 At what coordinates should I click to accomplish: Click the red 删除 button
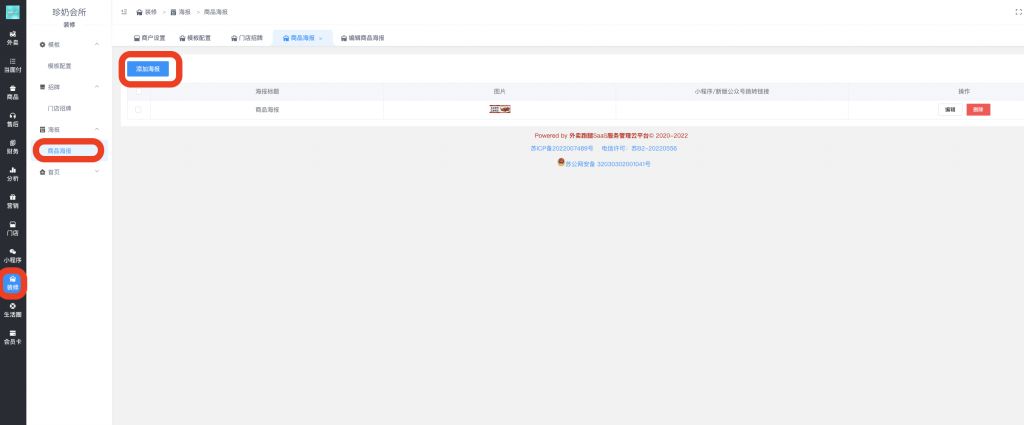(x=978, y=109)
